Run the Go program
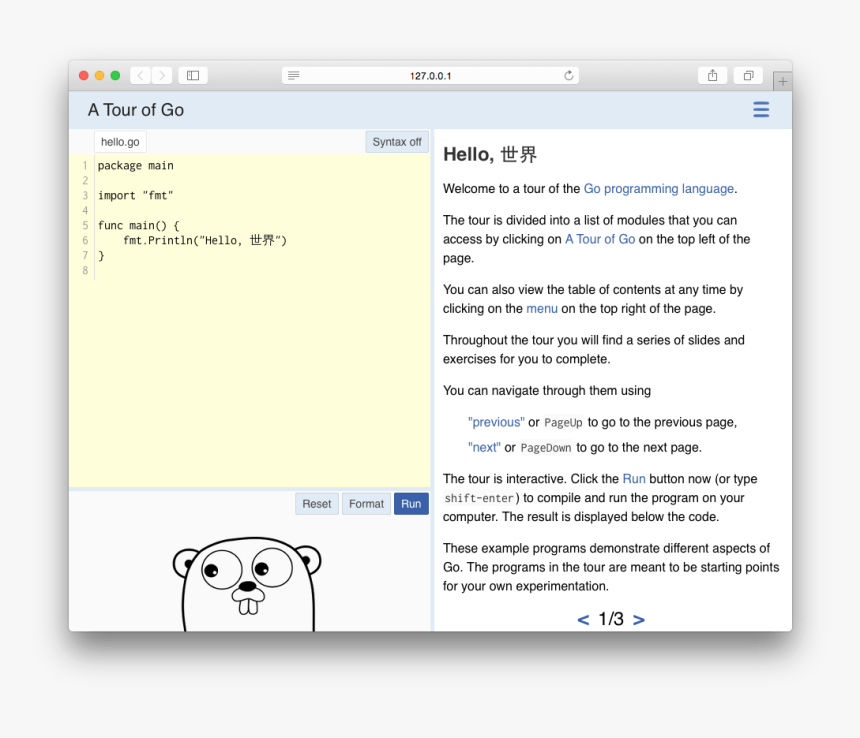The image size is (860, 738). pyautogui.click(x=411, y=503)
